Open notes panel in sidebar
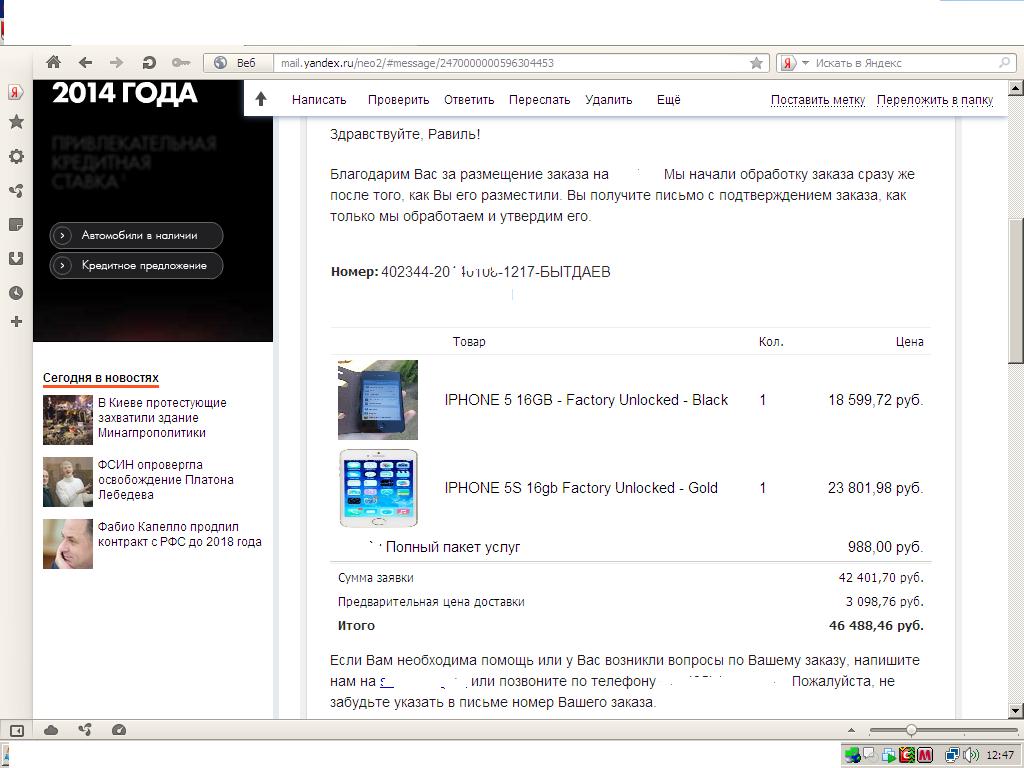Image resolution: width=1024 pixels, height=768 pixels. coord(16,225)
